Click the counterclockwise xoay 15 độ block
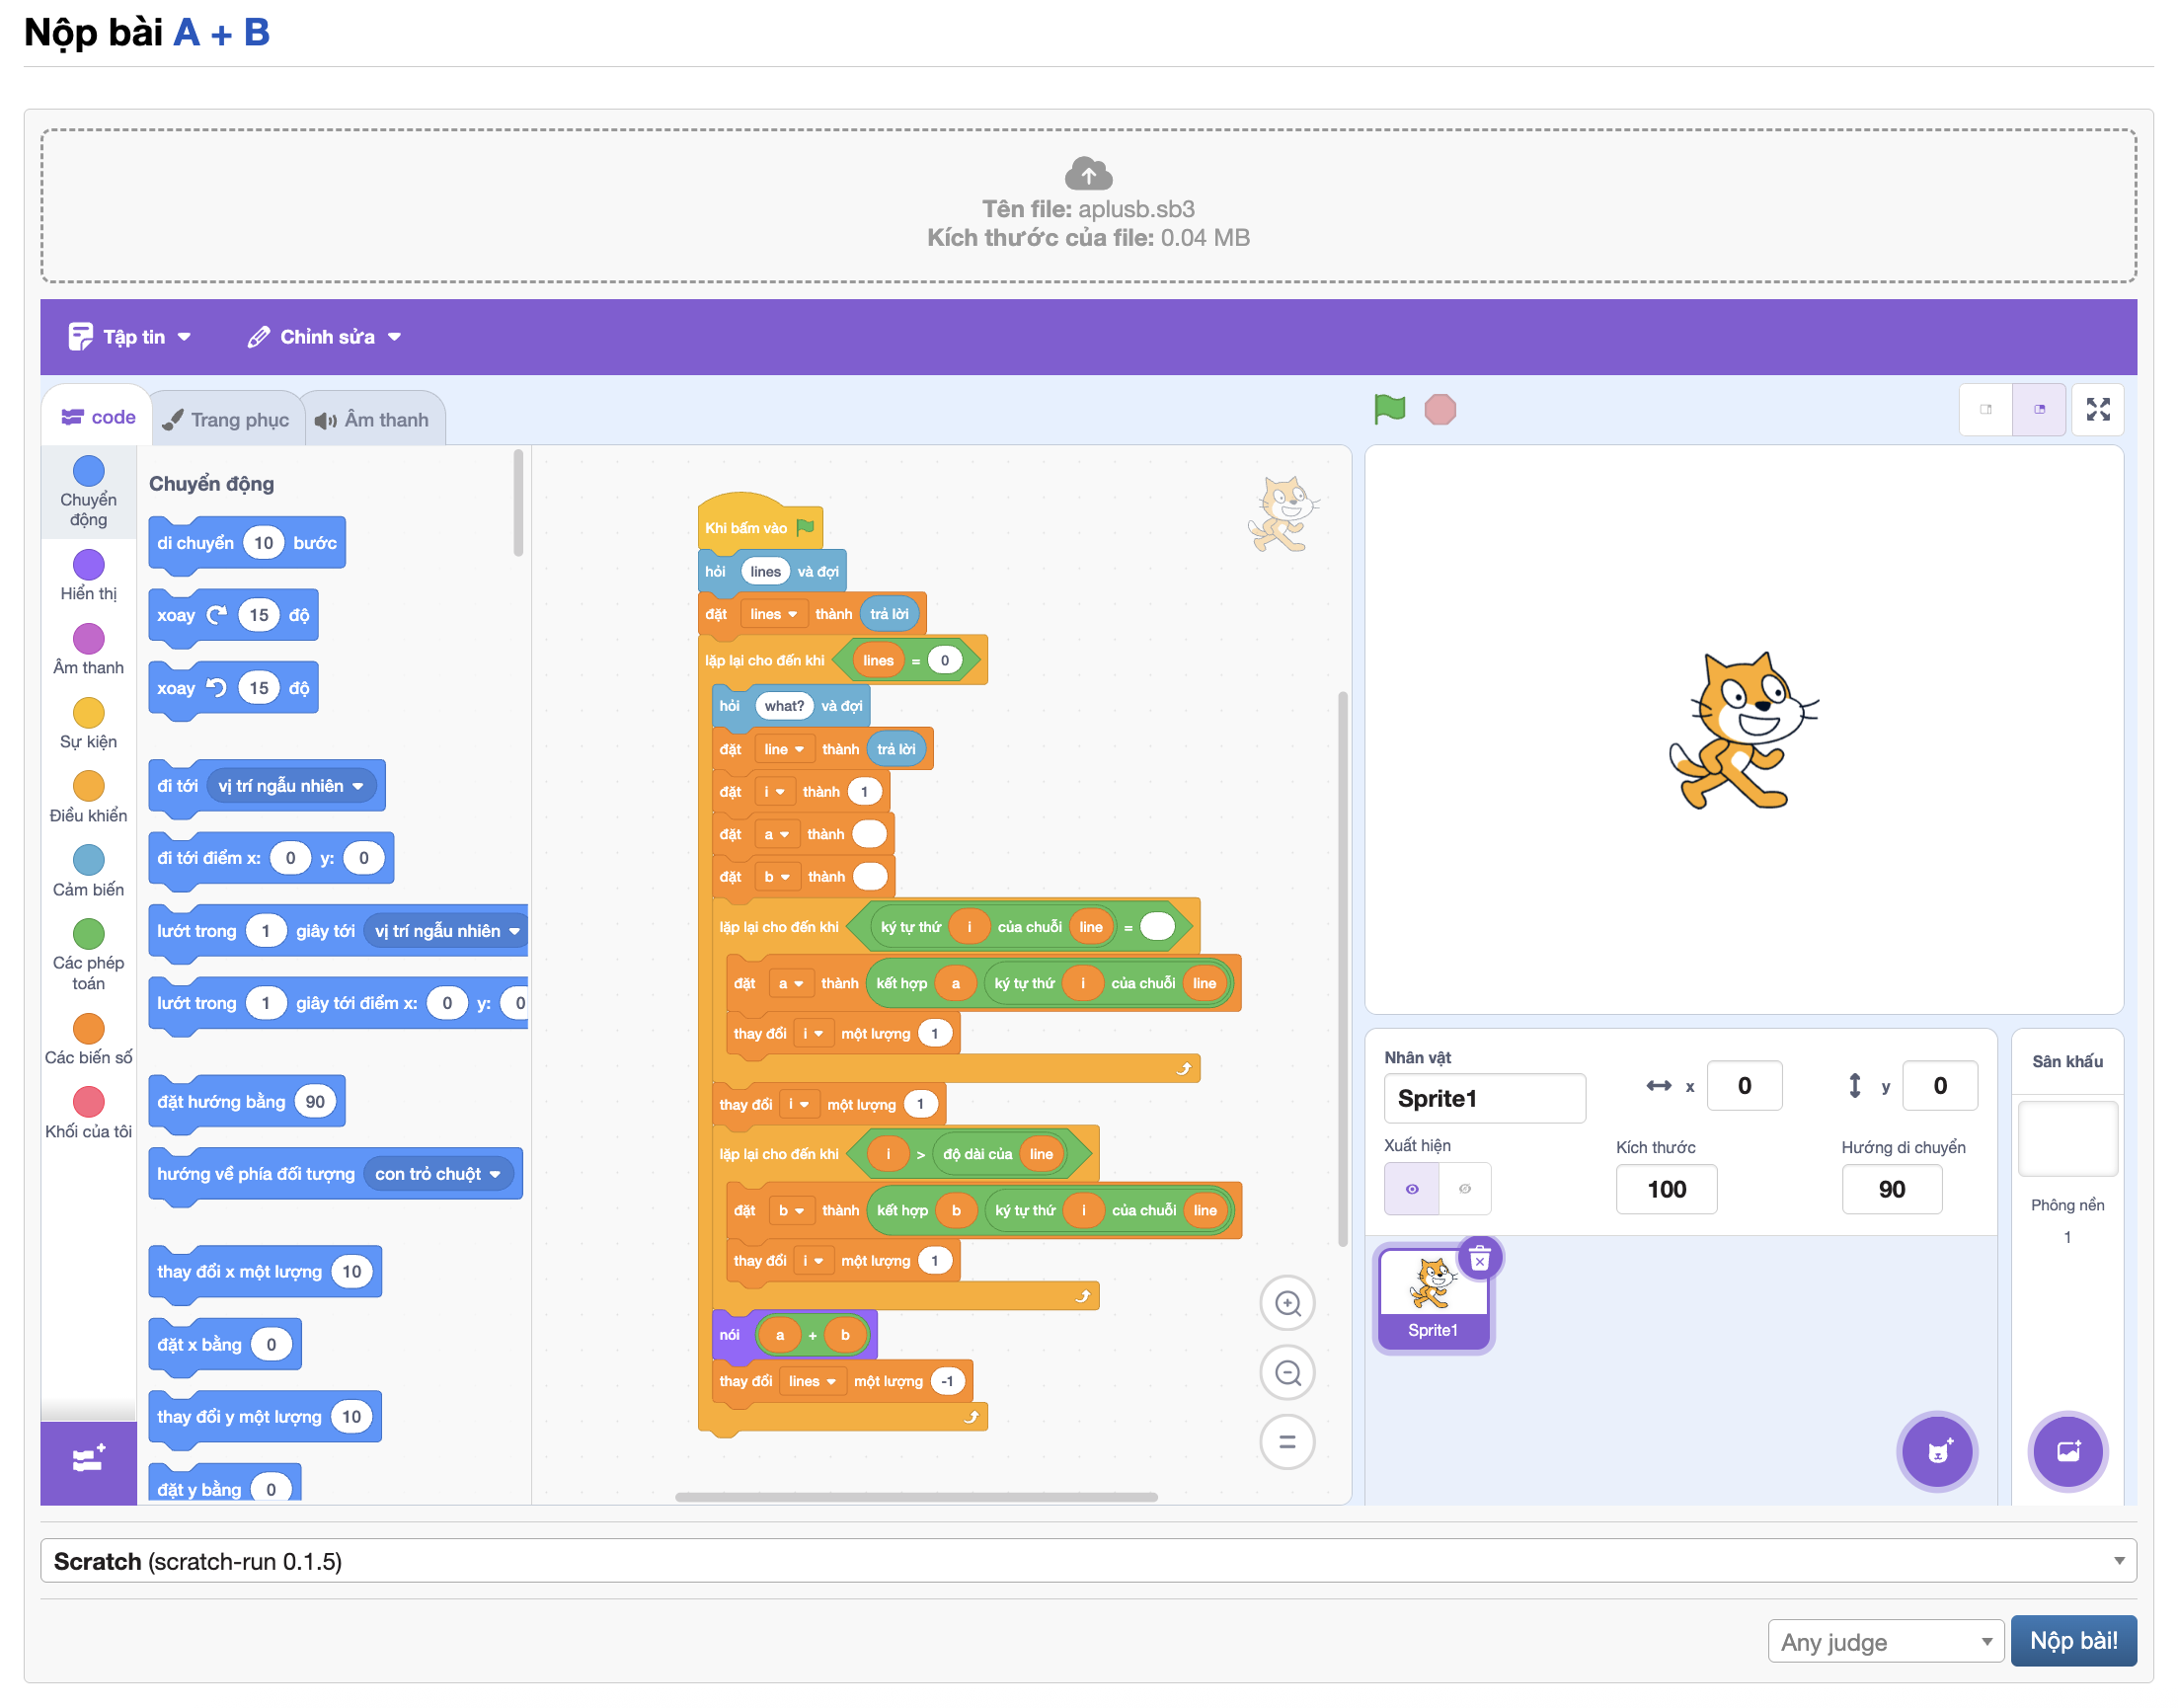The image size is (2178, 1708). coord(233,688)
